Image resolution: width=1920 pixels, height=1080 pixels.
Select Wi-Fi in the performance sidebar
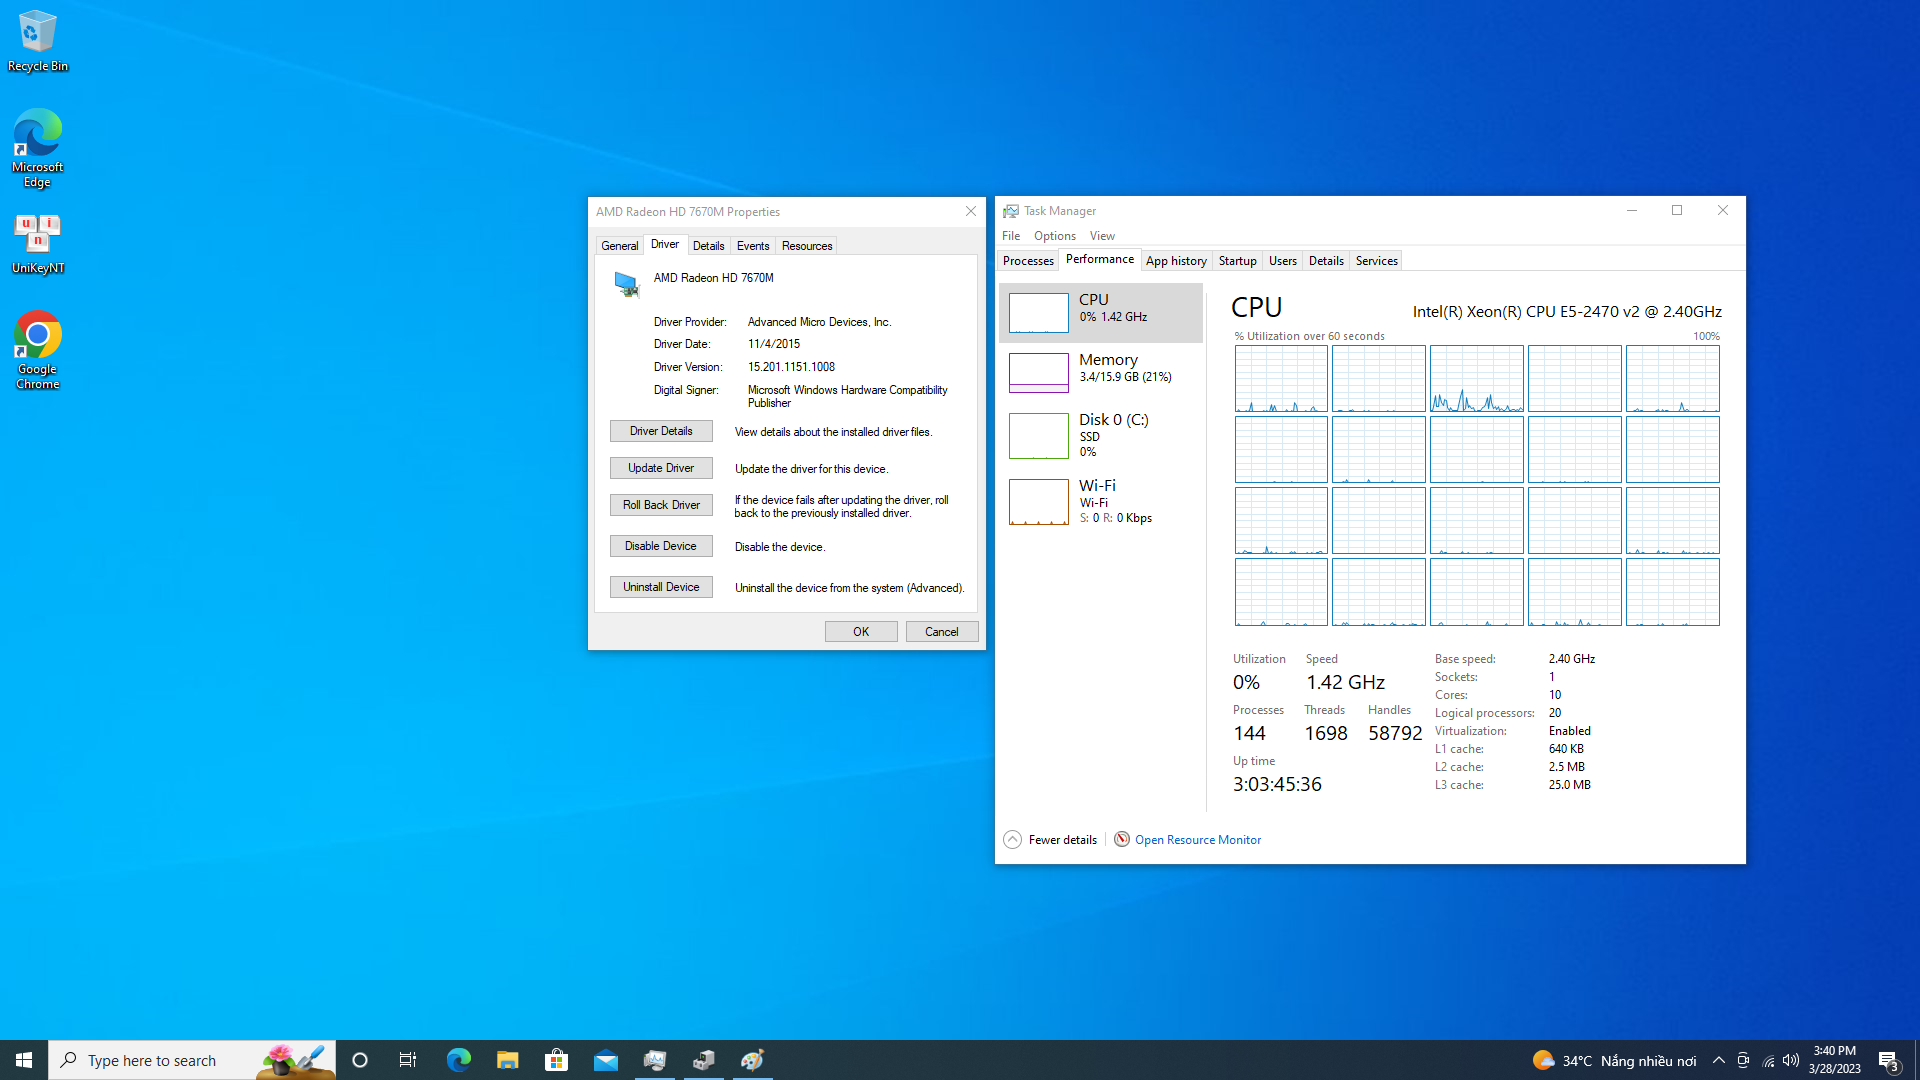(1101, 501)
